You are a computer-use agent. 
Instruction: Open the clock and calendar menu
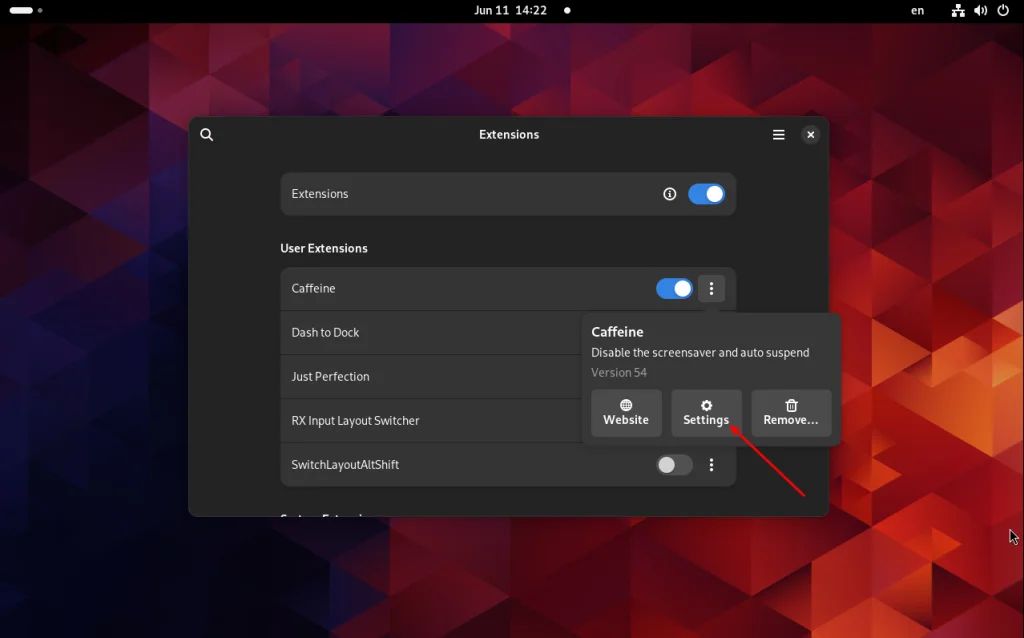pyautogui.click(x=510, y=10)
